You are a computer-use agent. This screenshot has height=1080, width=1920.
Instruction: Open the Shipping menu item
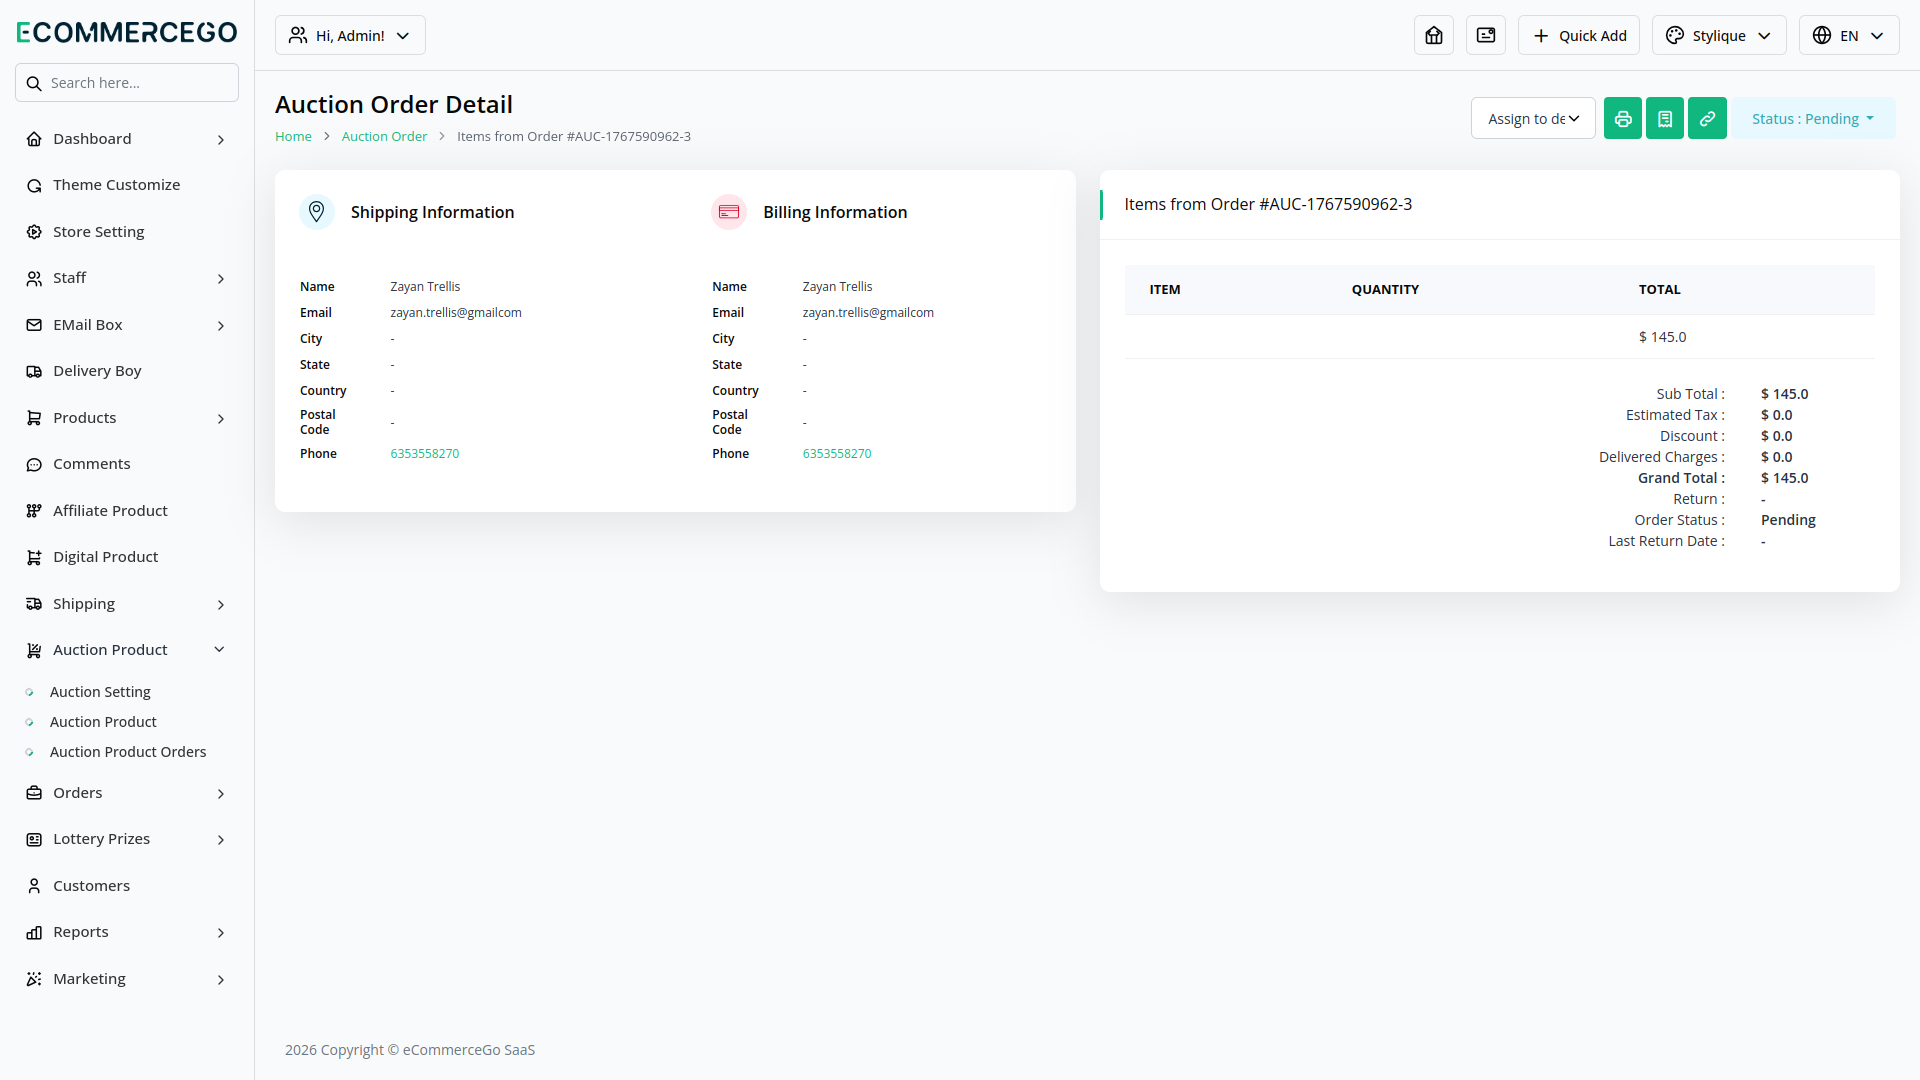point(127,604)
